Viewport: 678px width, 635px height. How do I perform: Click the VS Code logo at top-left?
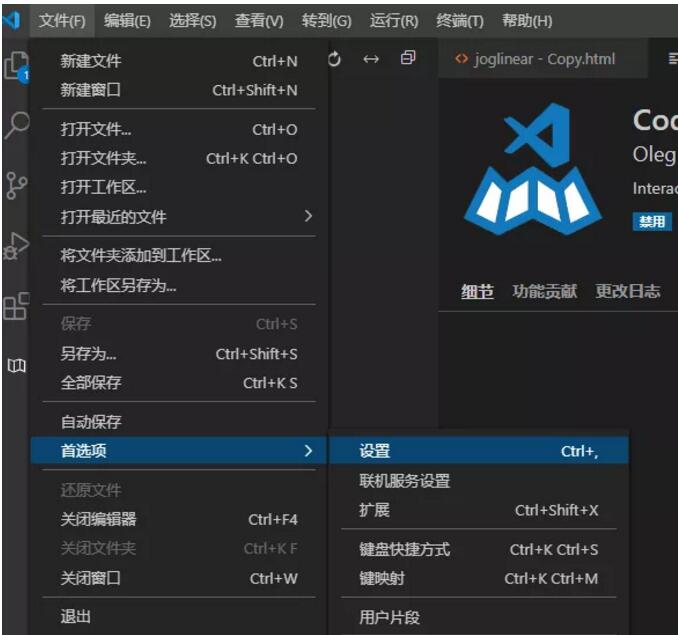point(12,20)
